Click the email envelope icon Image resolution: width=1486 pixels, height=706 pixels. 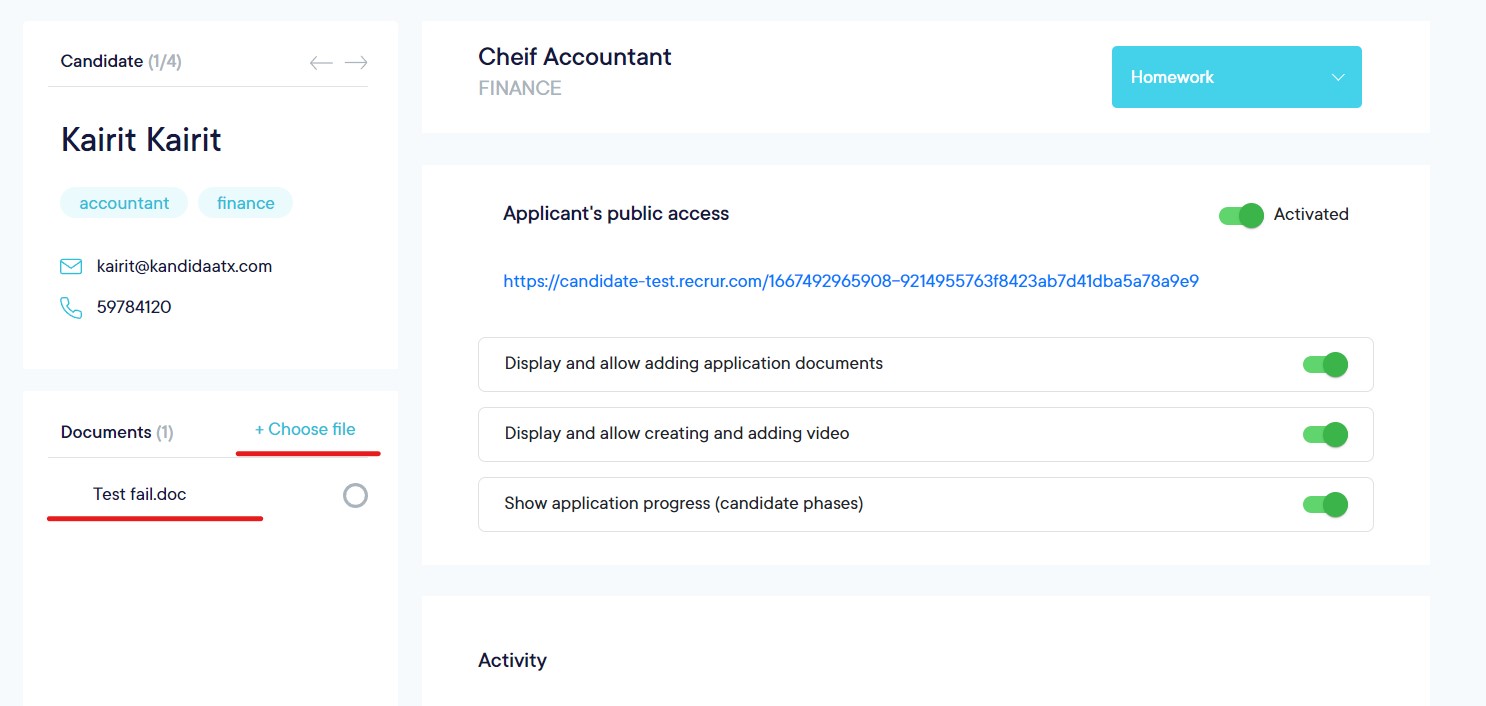(71, 267)
